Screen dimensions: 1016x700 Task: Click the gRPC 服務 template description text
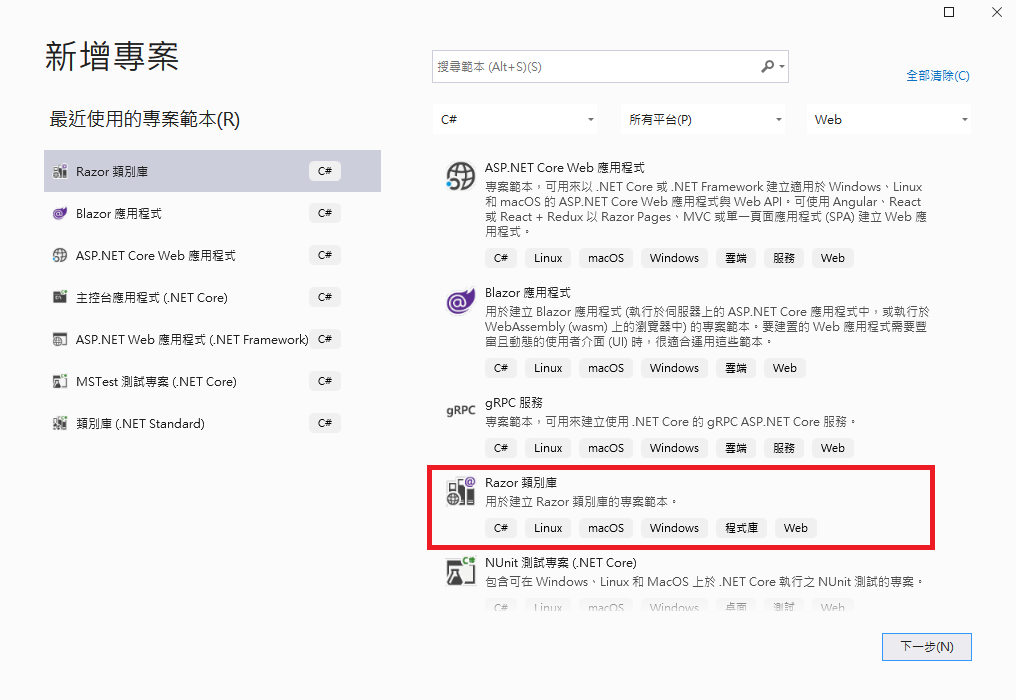click(x=671, y=422)
